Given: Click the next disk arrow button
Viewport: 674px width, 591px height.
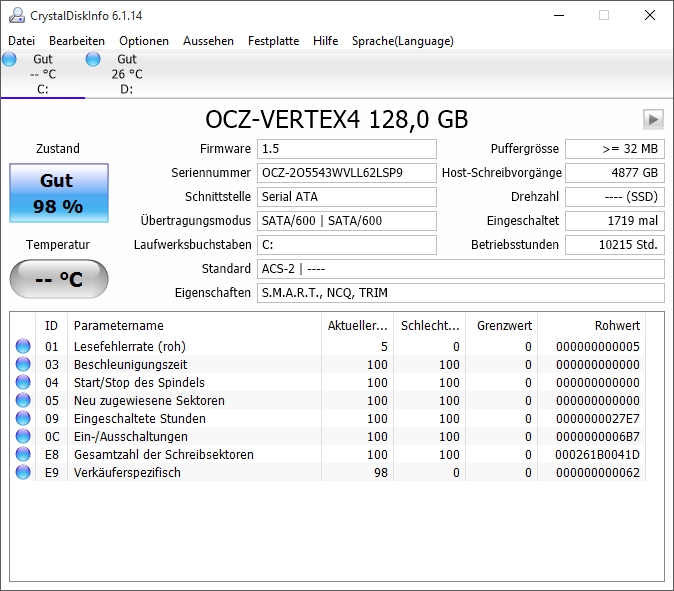Looking at the screenshot, I should pyautogui.click(x=653, y=119).
